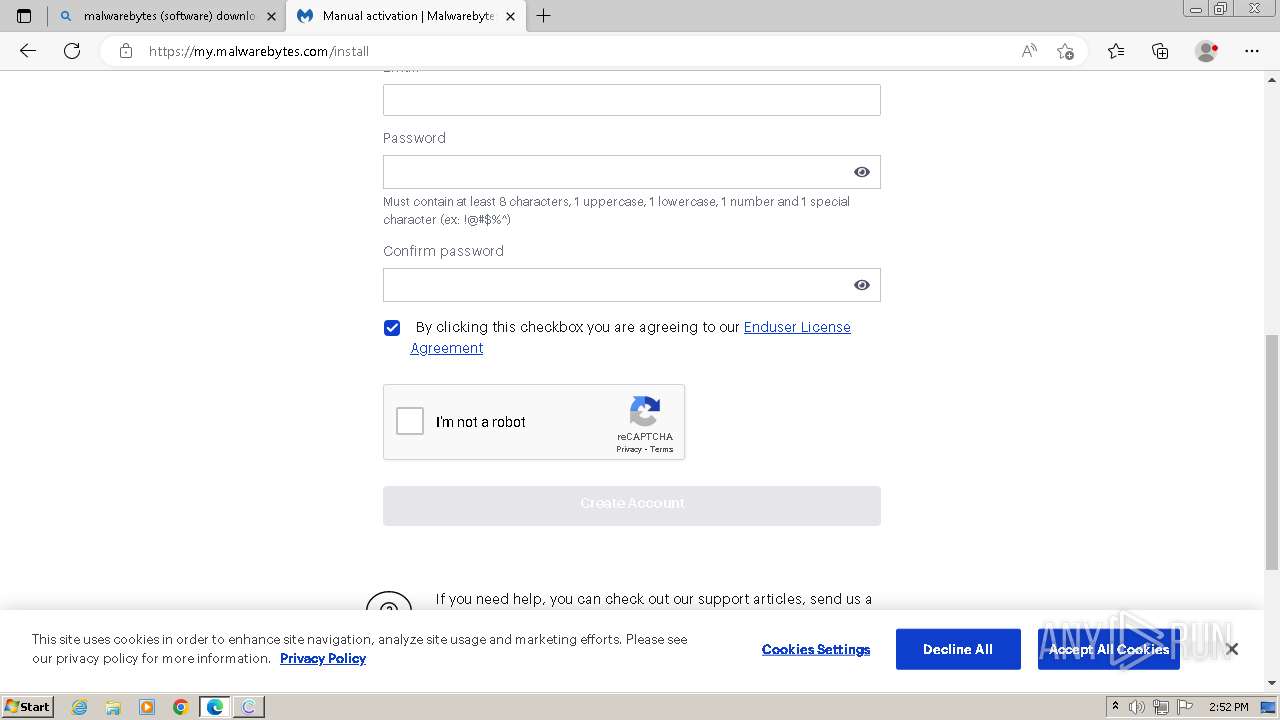The image size is (1280, 720).
Task: Open the Enduser License Agreement link
Action: (x=796, y=327)
